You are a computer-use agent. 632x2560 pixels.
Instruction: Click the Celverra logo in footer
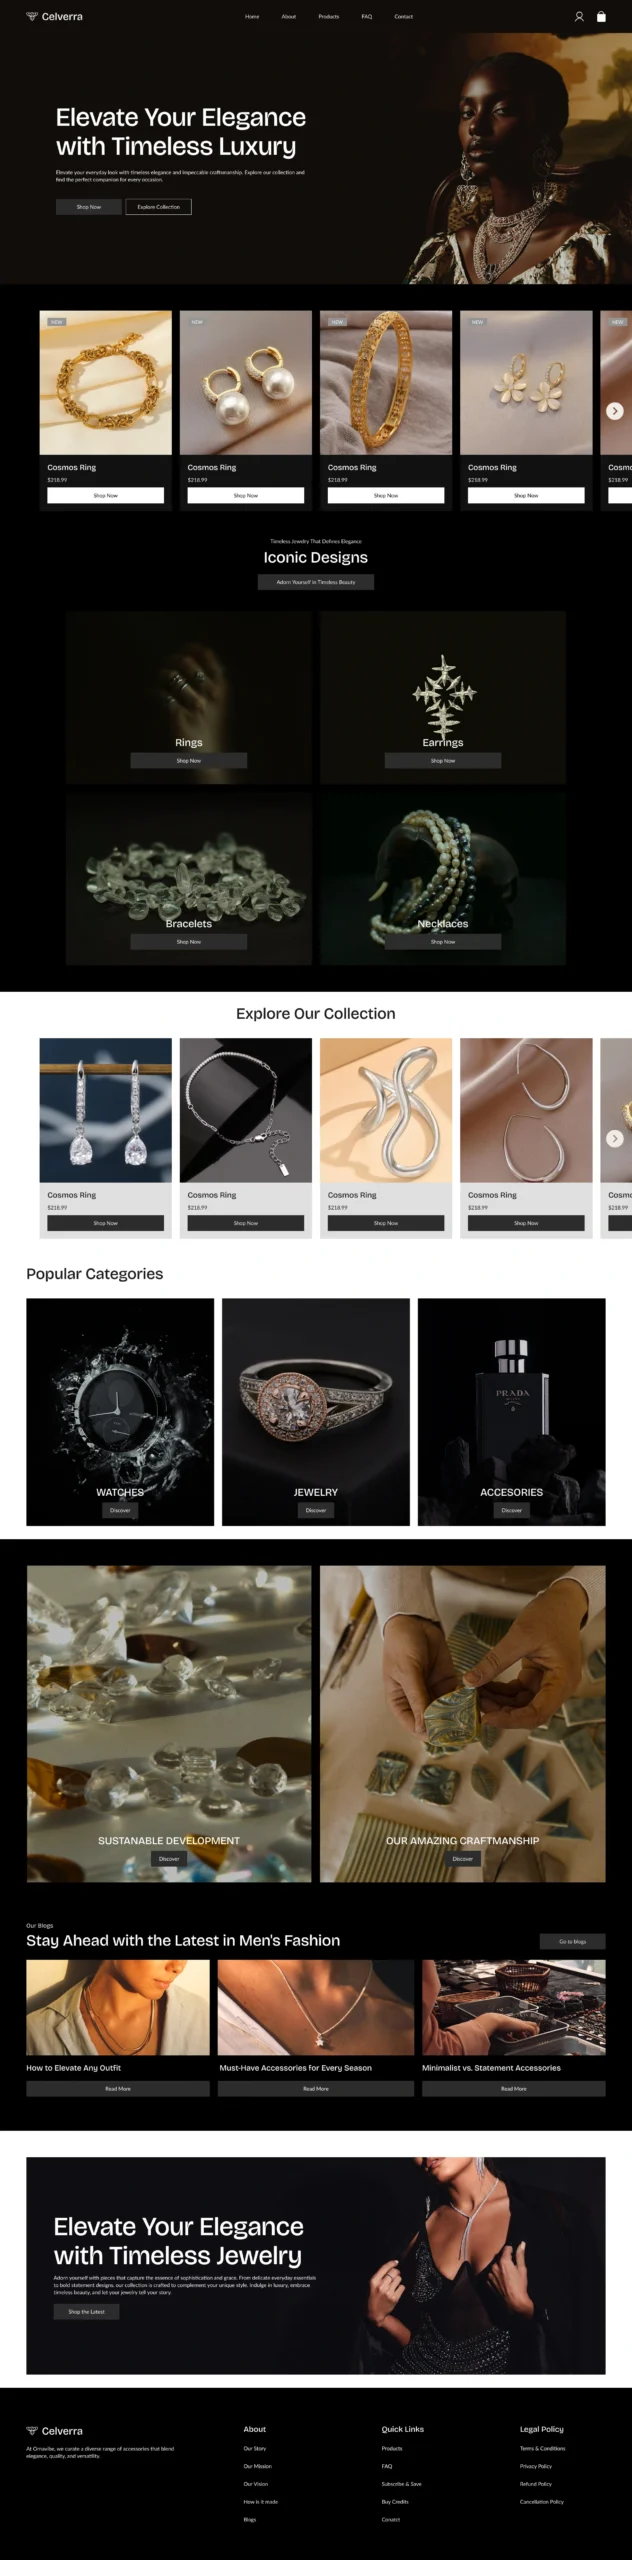[x=54, y=2431]
